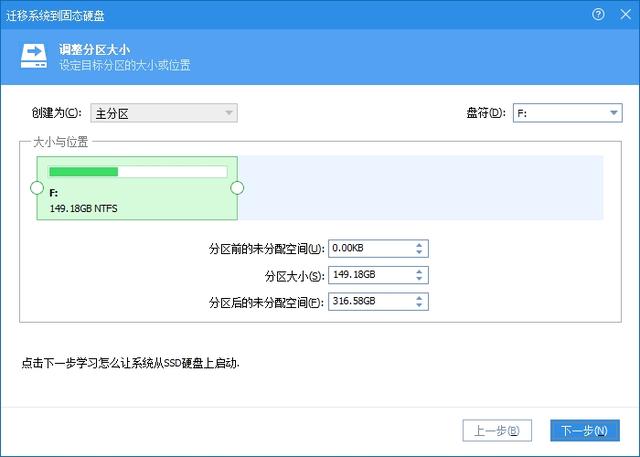Viewport: 640px width, 457px height.
Task: Open the 盘符 F: drive letter dropdown
Action: [567, 113]
